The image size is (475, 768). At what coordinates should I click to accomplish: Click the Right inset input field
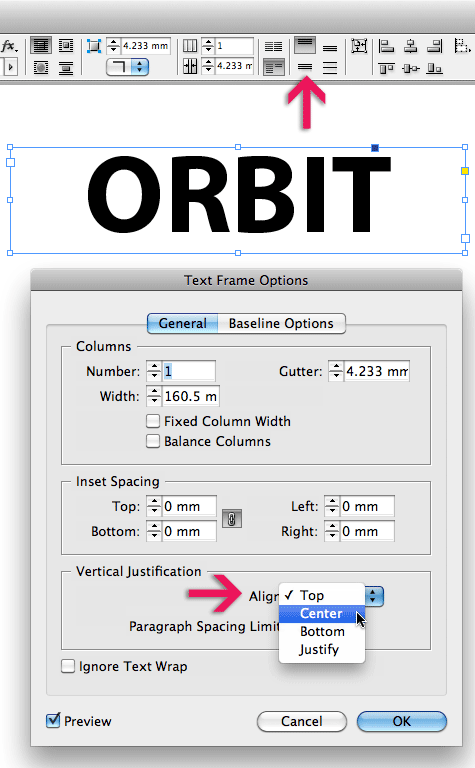[367, 531]
